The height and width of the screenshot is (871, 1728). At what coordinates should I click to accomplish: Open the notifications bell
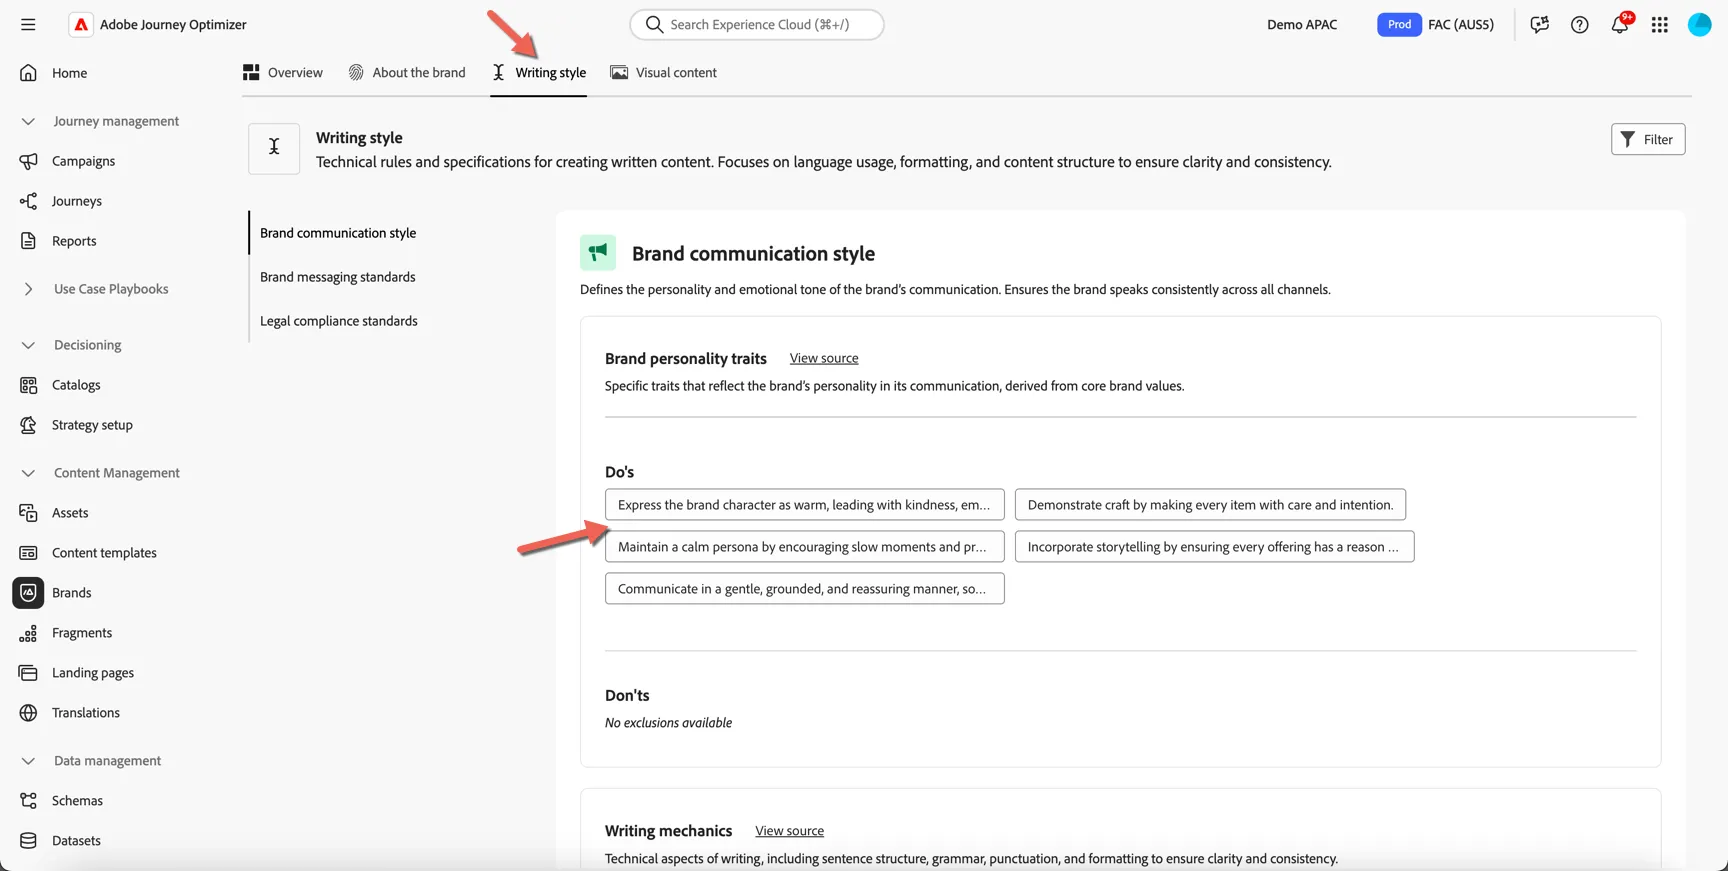(x=1620, y=24)
